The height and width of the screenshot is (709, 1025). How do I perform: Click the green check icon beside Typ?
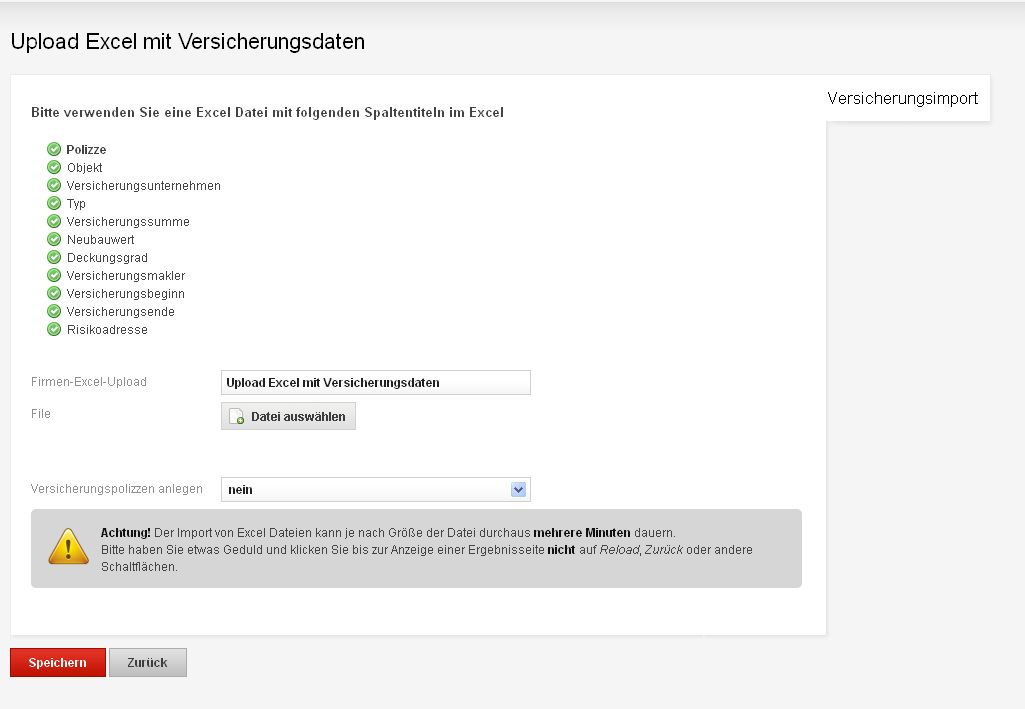pos(54,204)
